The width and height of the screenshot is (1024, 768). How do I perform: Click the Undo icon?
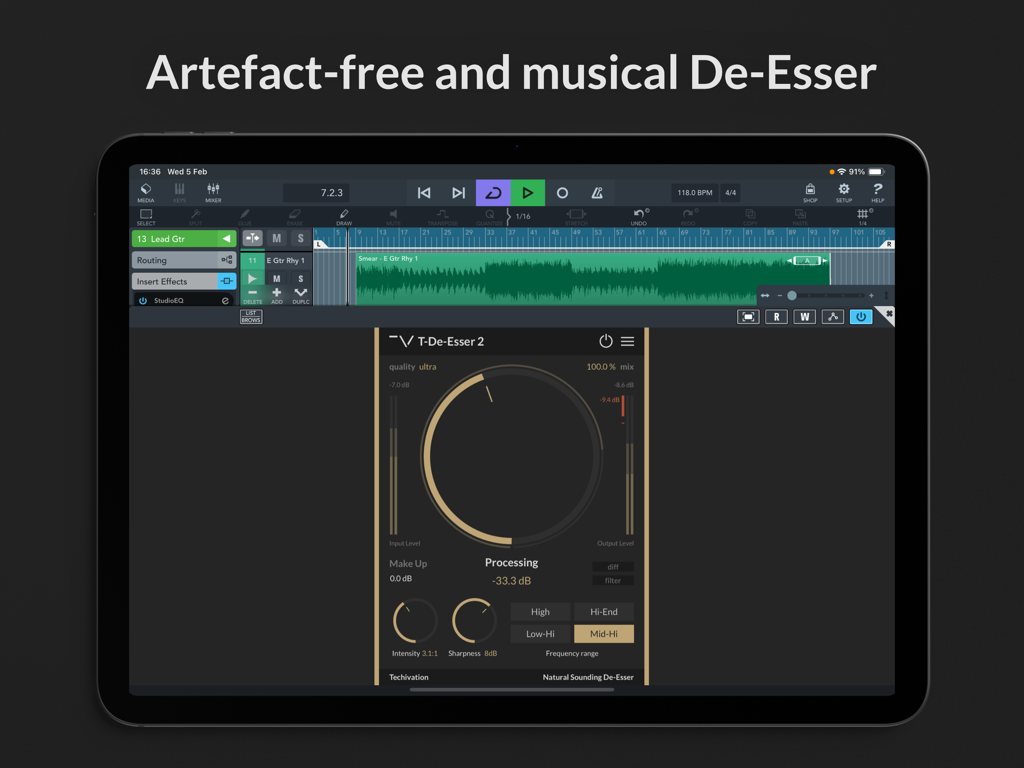coord(639,214)
